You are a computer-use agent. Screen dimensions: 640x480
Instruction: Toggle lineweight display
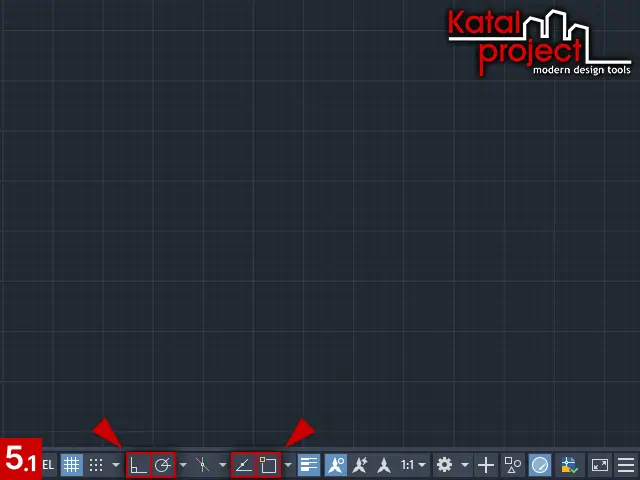coord(309,465)
